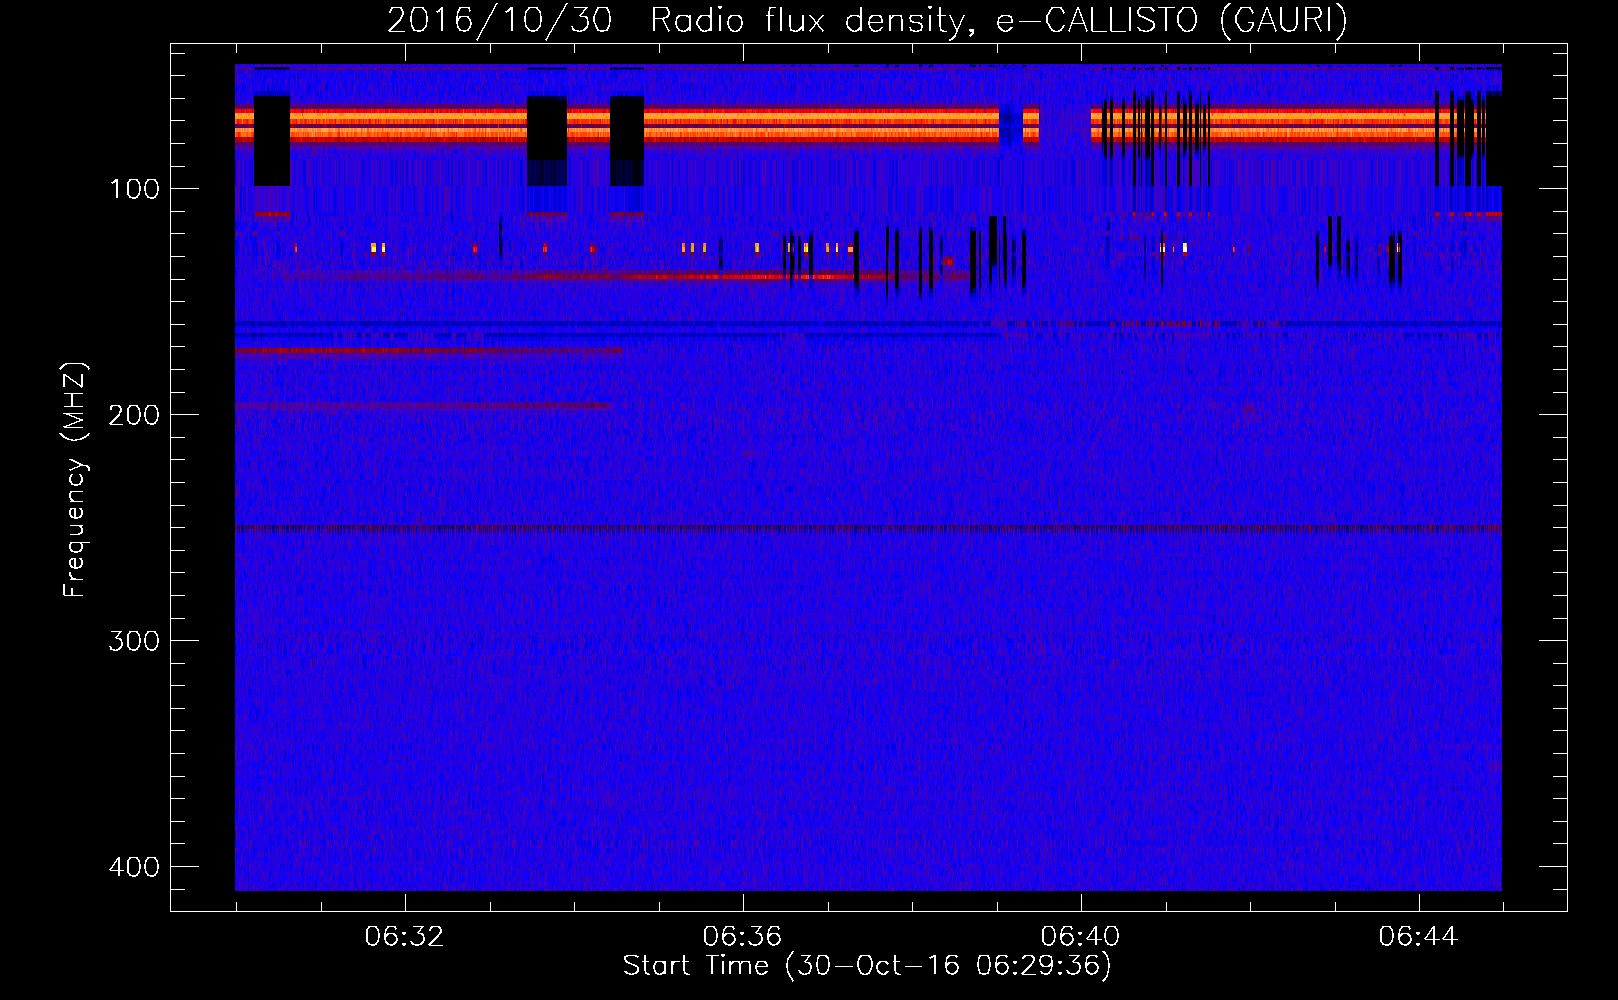Viewport: 1618px width, 1000px height.
Task: Click the '06:36' time tick label
Action: (x=742, y=937)
